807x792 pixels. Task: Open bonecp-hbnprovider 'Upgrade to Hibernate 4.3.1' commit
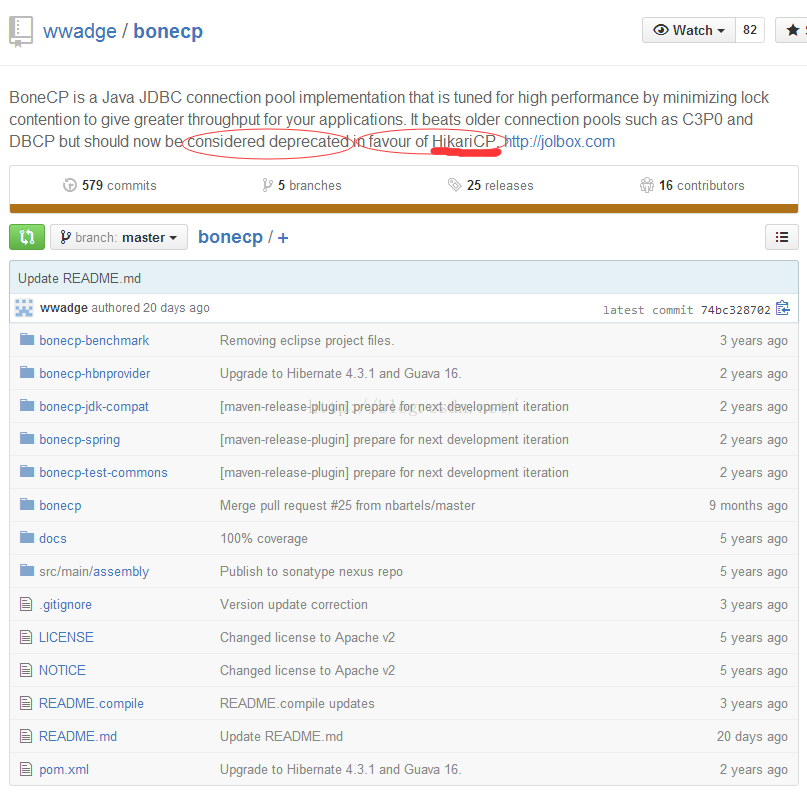(x=341, y=374)
